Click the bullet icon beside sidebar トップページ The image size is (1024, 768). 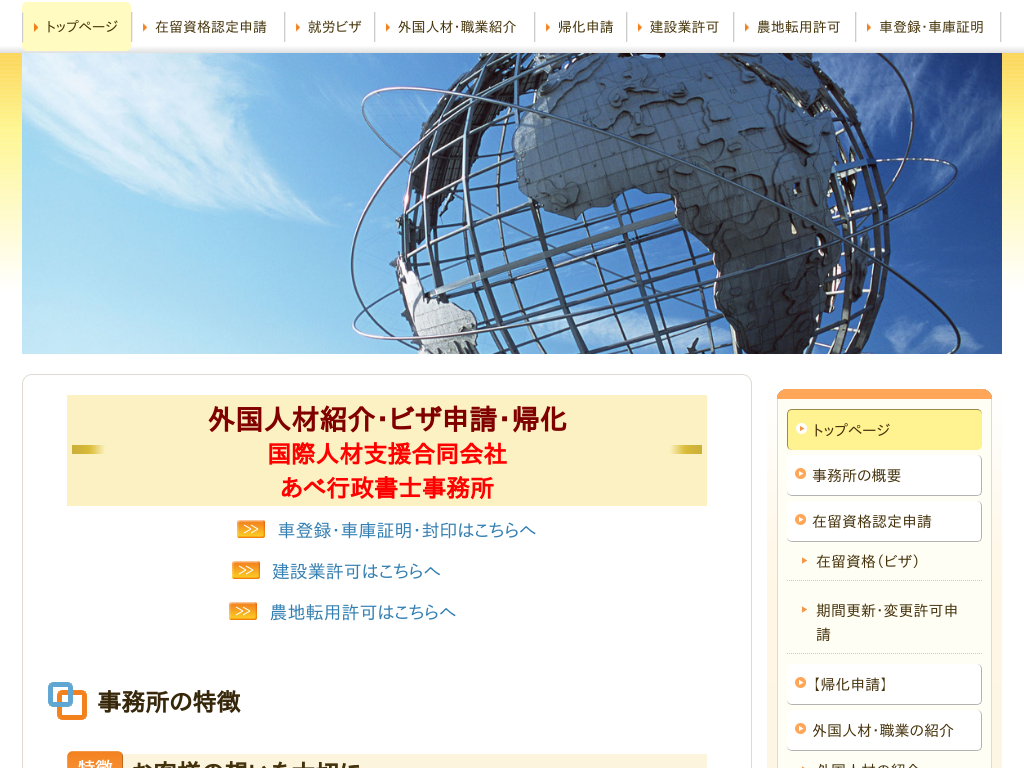(x=801, y=428)
